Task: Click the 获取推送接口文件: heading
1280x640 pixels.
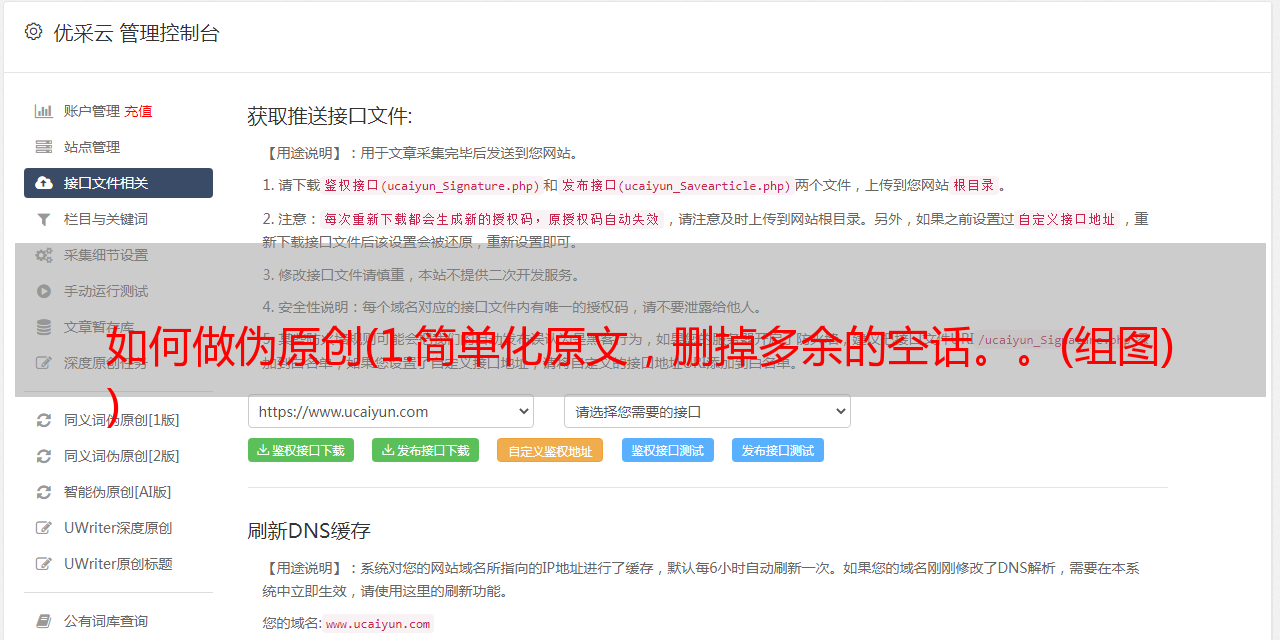Action: pos(330,116)
